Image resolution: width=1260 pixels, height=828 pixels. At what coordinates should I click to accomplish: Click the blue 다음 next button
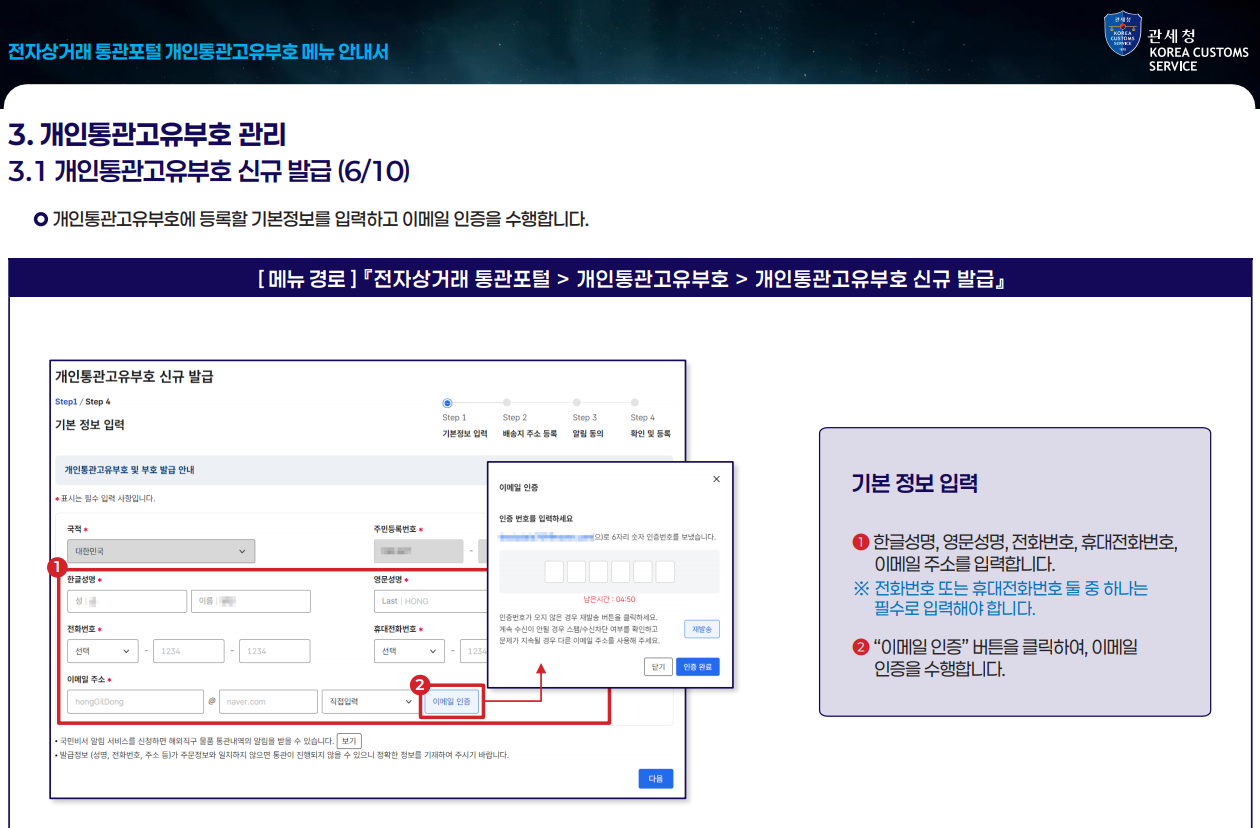pos(656,778)
